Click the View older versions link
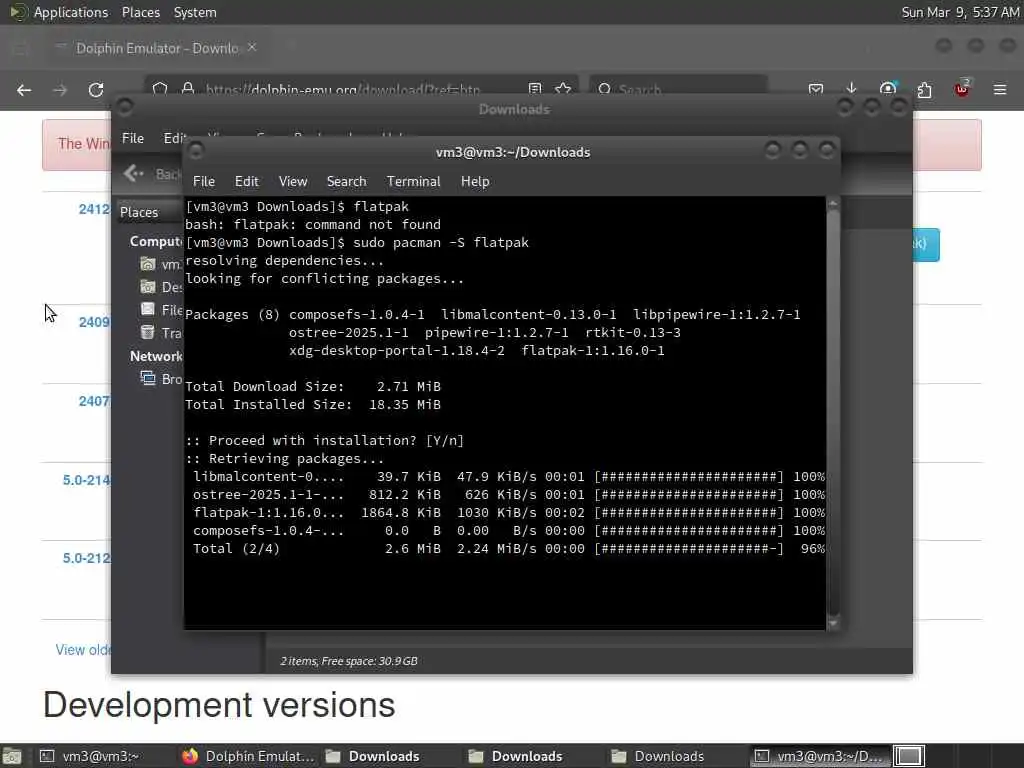The width and height of the screenshot is (1024, 768). coord(83,650)
